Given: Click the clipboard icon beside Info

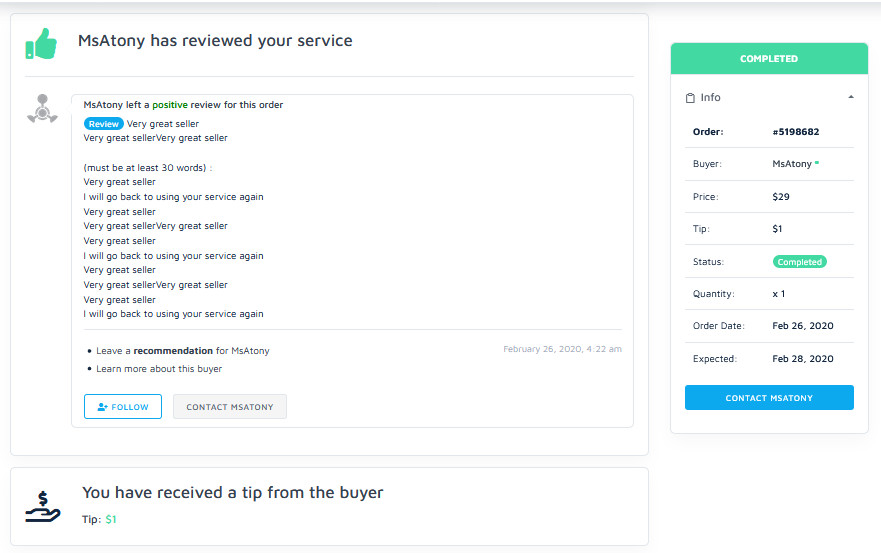Looking at the screenshot, I should point(690,98).
